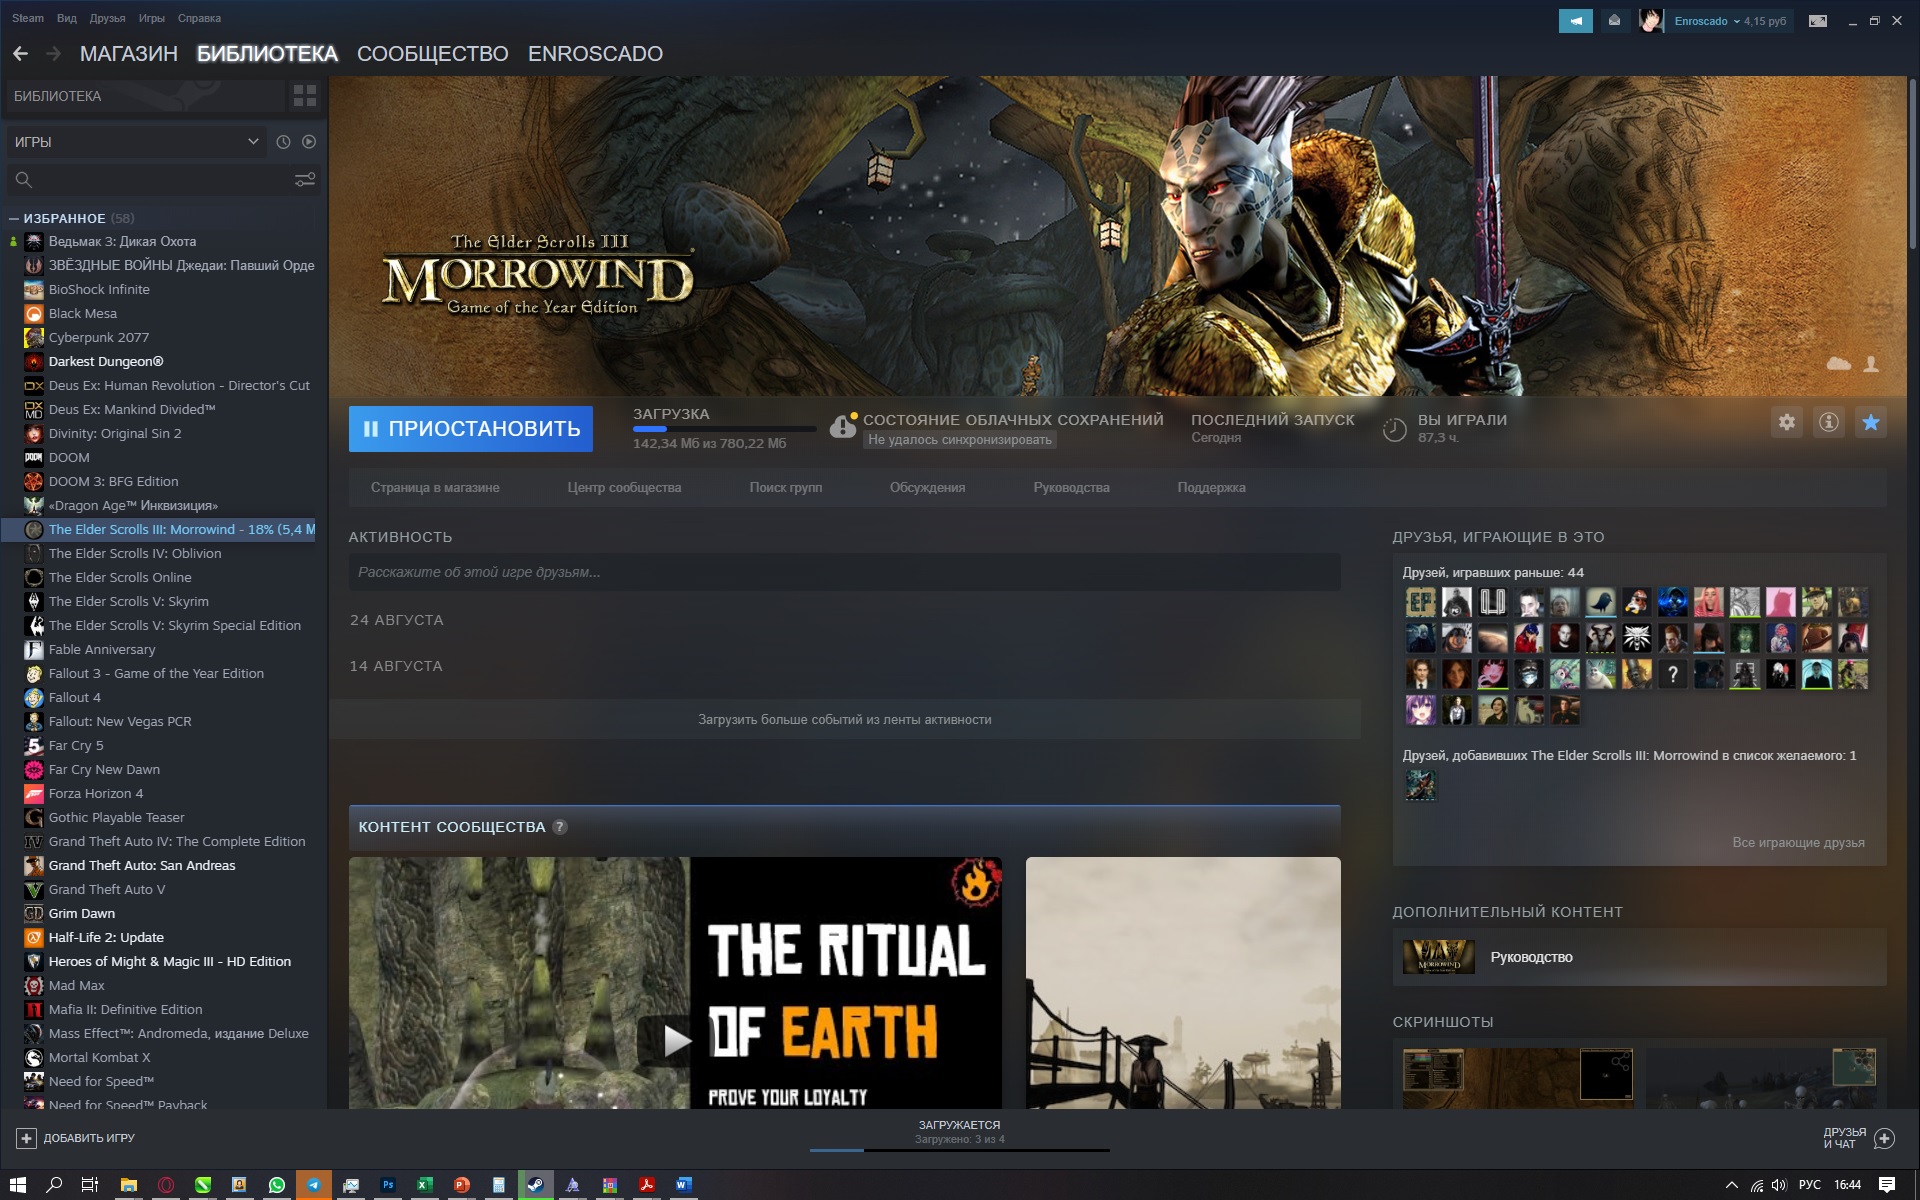Open Telegram from the Windows taskbar
The image size is (1920, 1200).
(314, 1185)
